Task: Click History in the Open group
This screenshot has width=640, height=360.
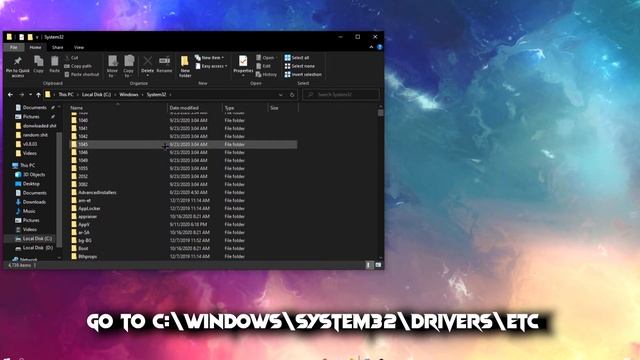Action: [x=266, y=75]
